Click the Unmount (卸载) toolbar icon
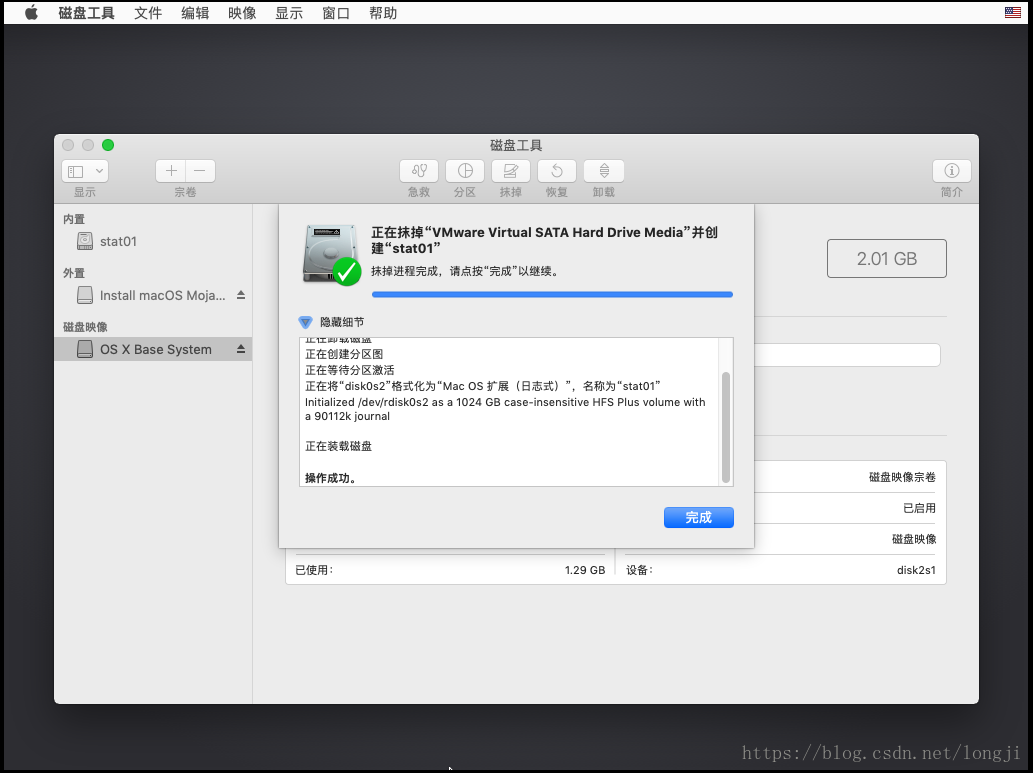The image size is (1033, 773). [x=603, y=171]
